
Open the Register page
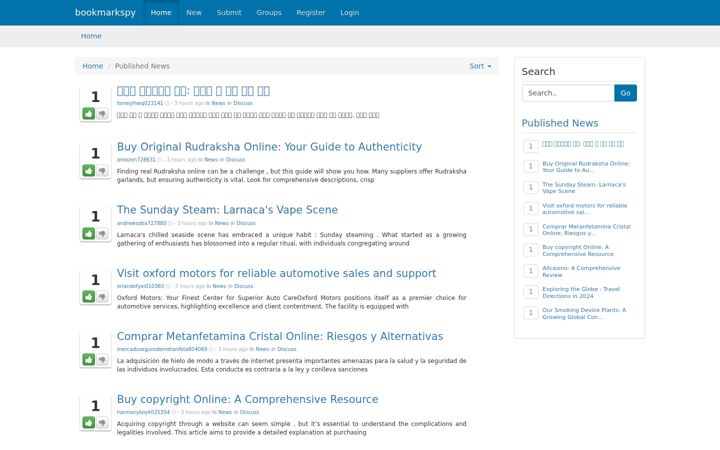tap(311, 12)
